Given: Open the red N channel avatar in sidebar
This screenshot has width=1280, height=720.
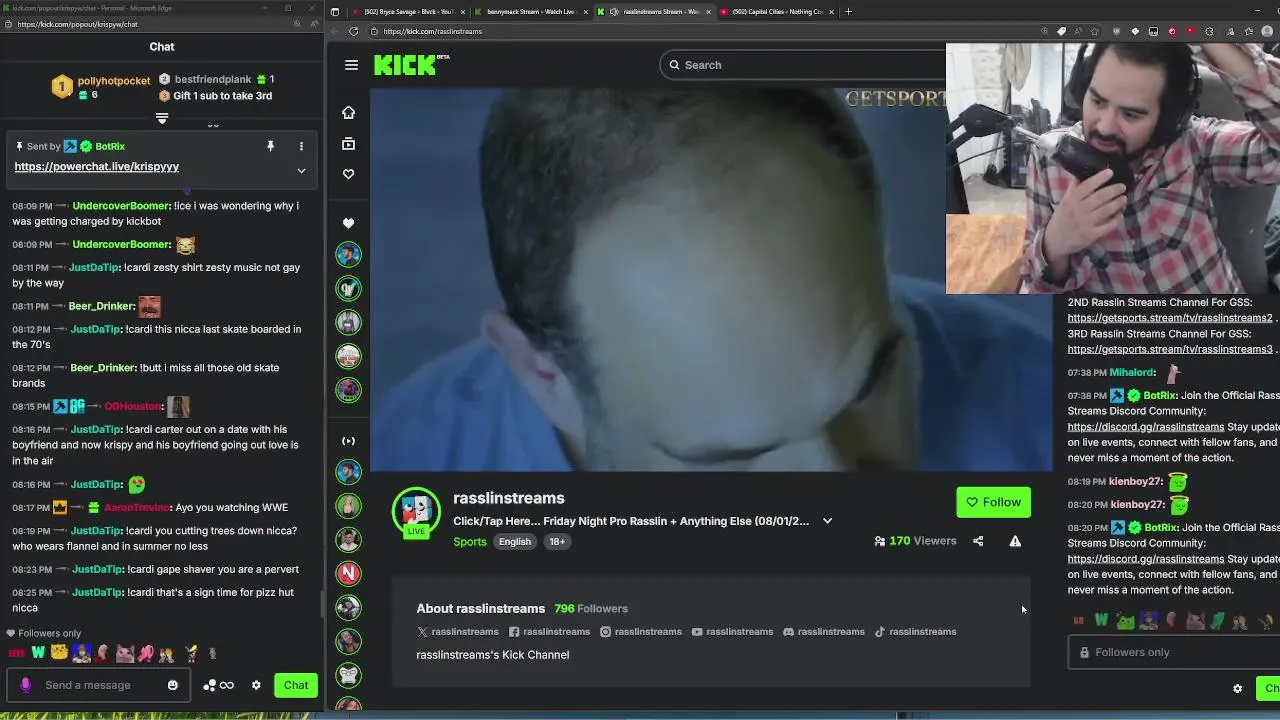Looking at the screenshot, I should (348, 573).
